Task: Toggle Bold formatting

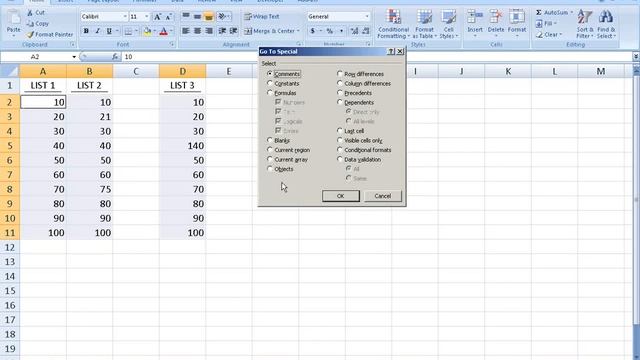Action: (x=86, y=31)
